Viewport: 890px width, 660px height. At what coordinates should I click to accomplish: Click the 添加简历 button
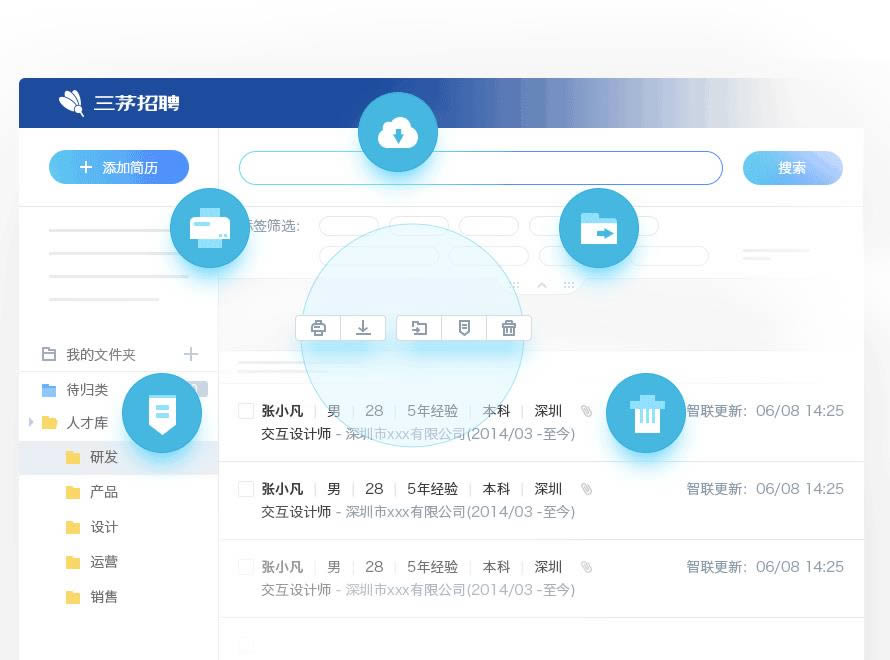tap(119, 168)
